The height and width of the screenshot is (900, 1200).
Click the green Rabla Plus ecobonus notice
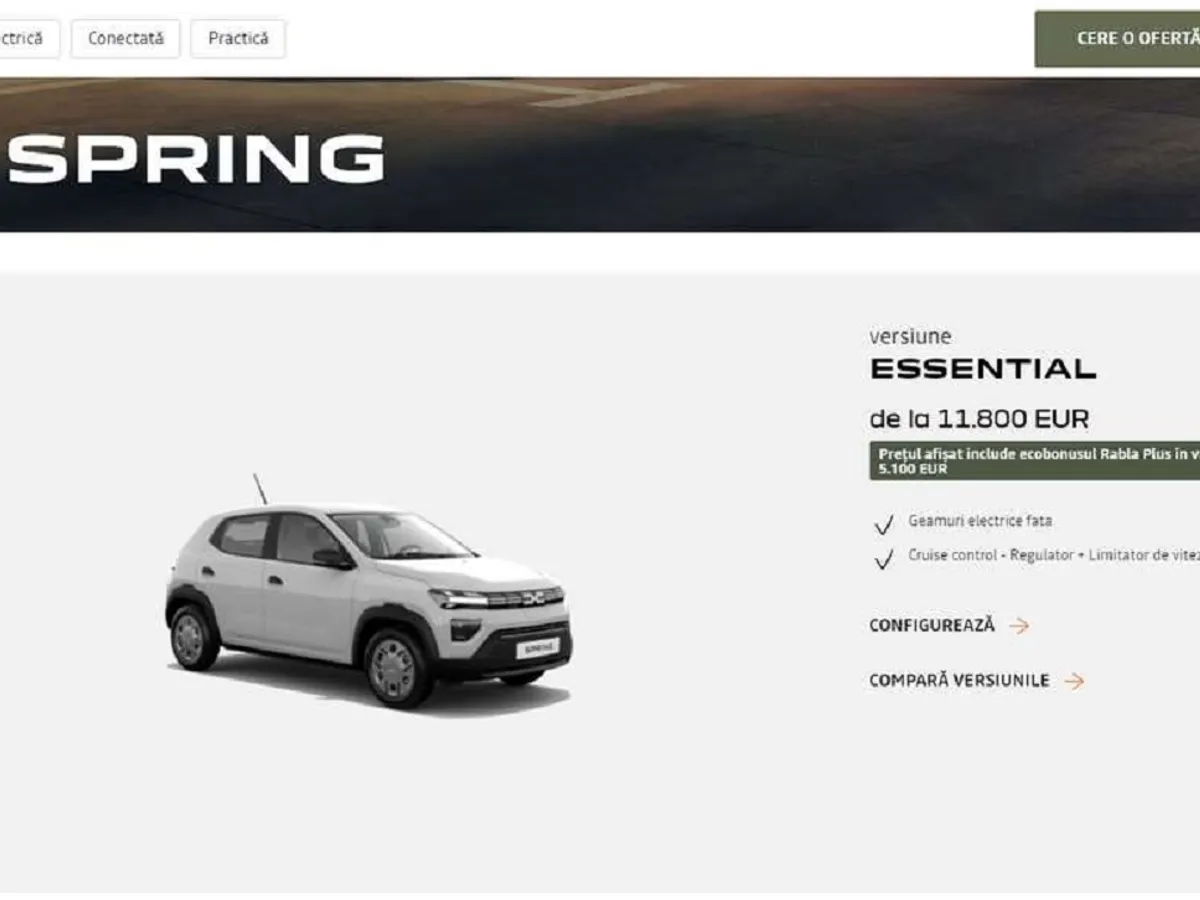click(x=1034, y=461)
